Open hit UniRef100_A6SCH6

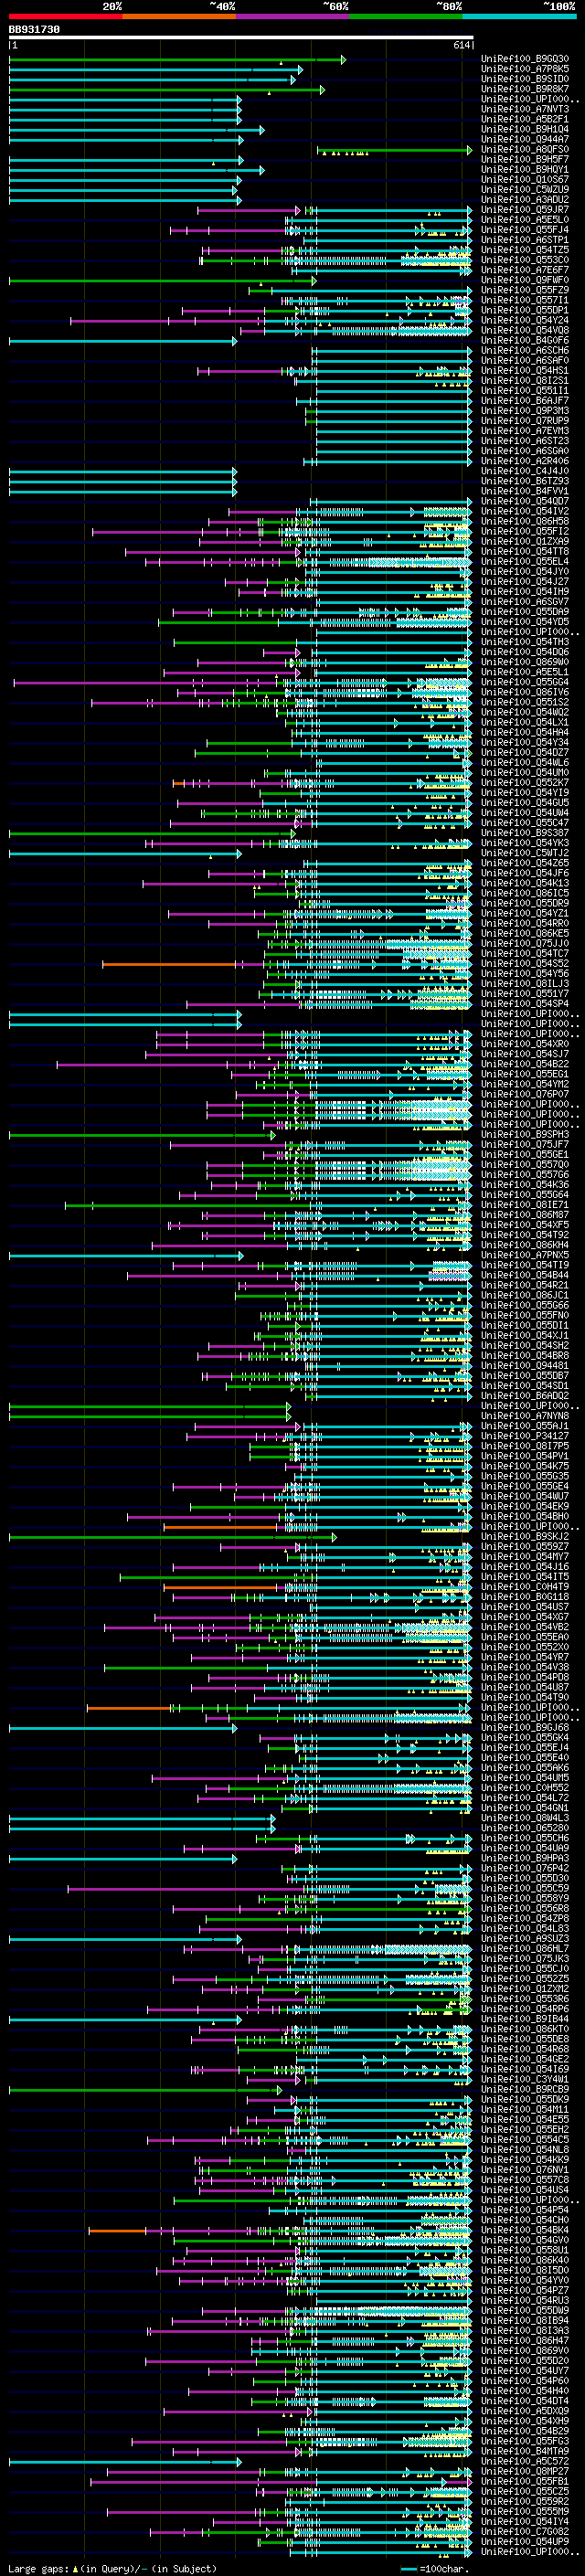(525, 350)
